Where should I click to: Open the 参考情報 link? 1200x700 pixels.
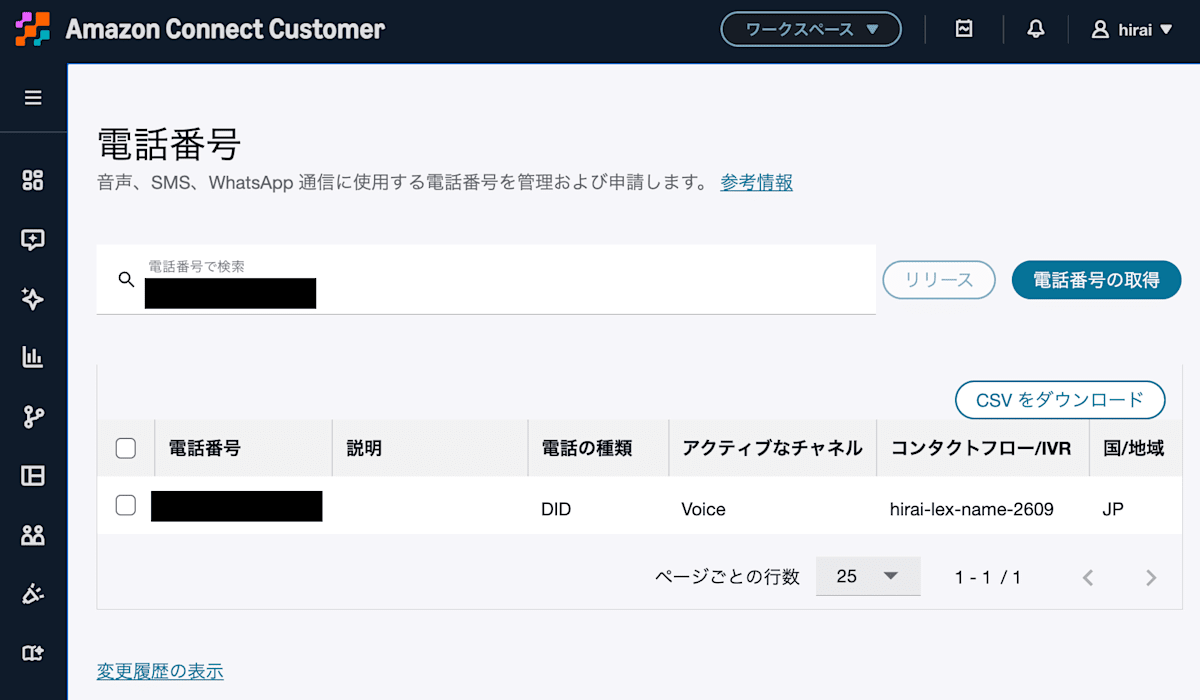(757, 183)
